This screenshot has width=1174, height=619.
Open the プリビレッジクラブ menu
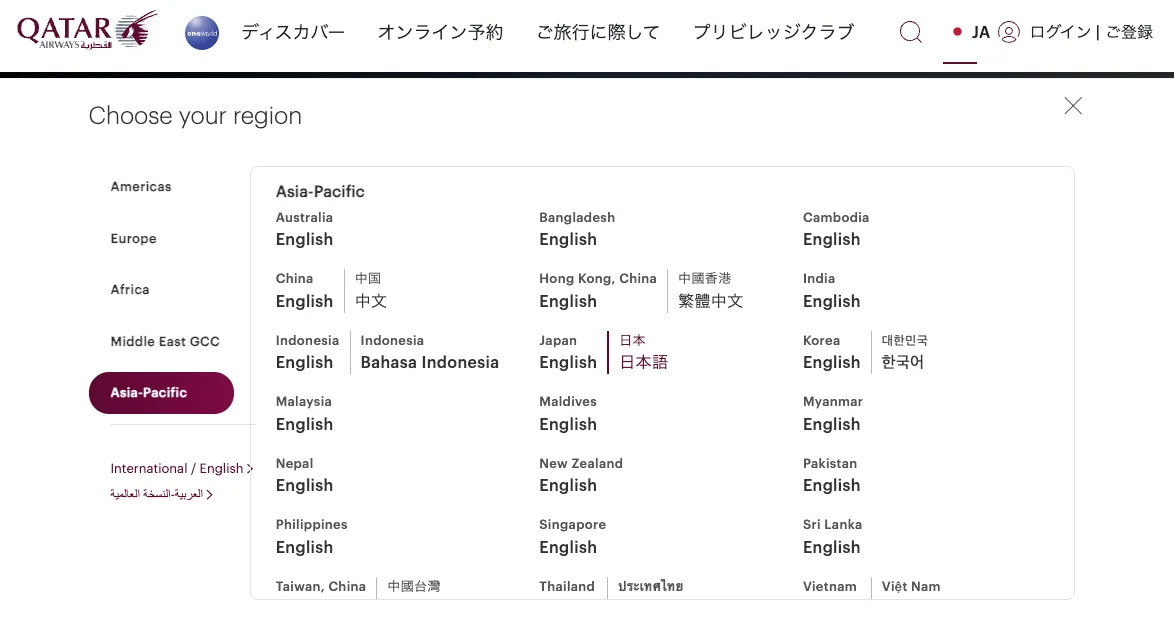click(773, 32)
